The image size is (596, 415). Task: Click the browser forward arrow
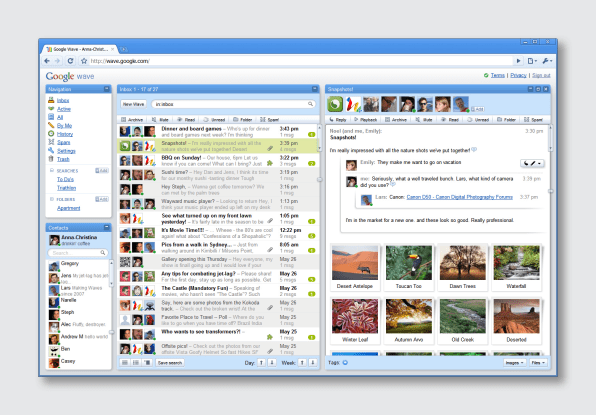point(57,61)
